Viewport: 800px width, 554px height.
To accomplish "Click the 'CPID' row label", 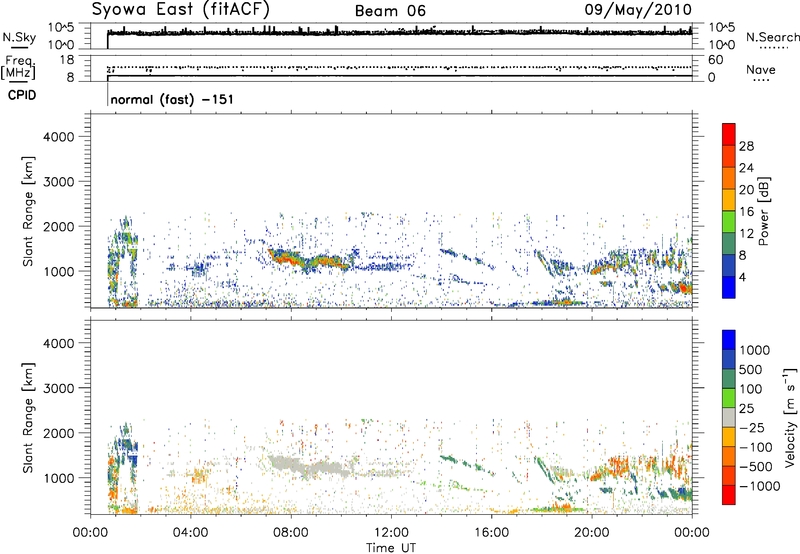I will (x=22, y=95).
